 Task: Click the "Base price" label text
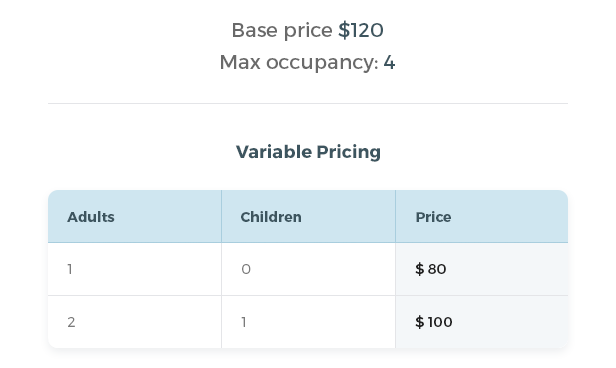[282, 31]
